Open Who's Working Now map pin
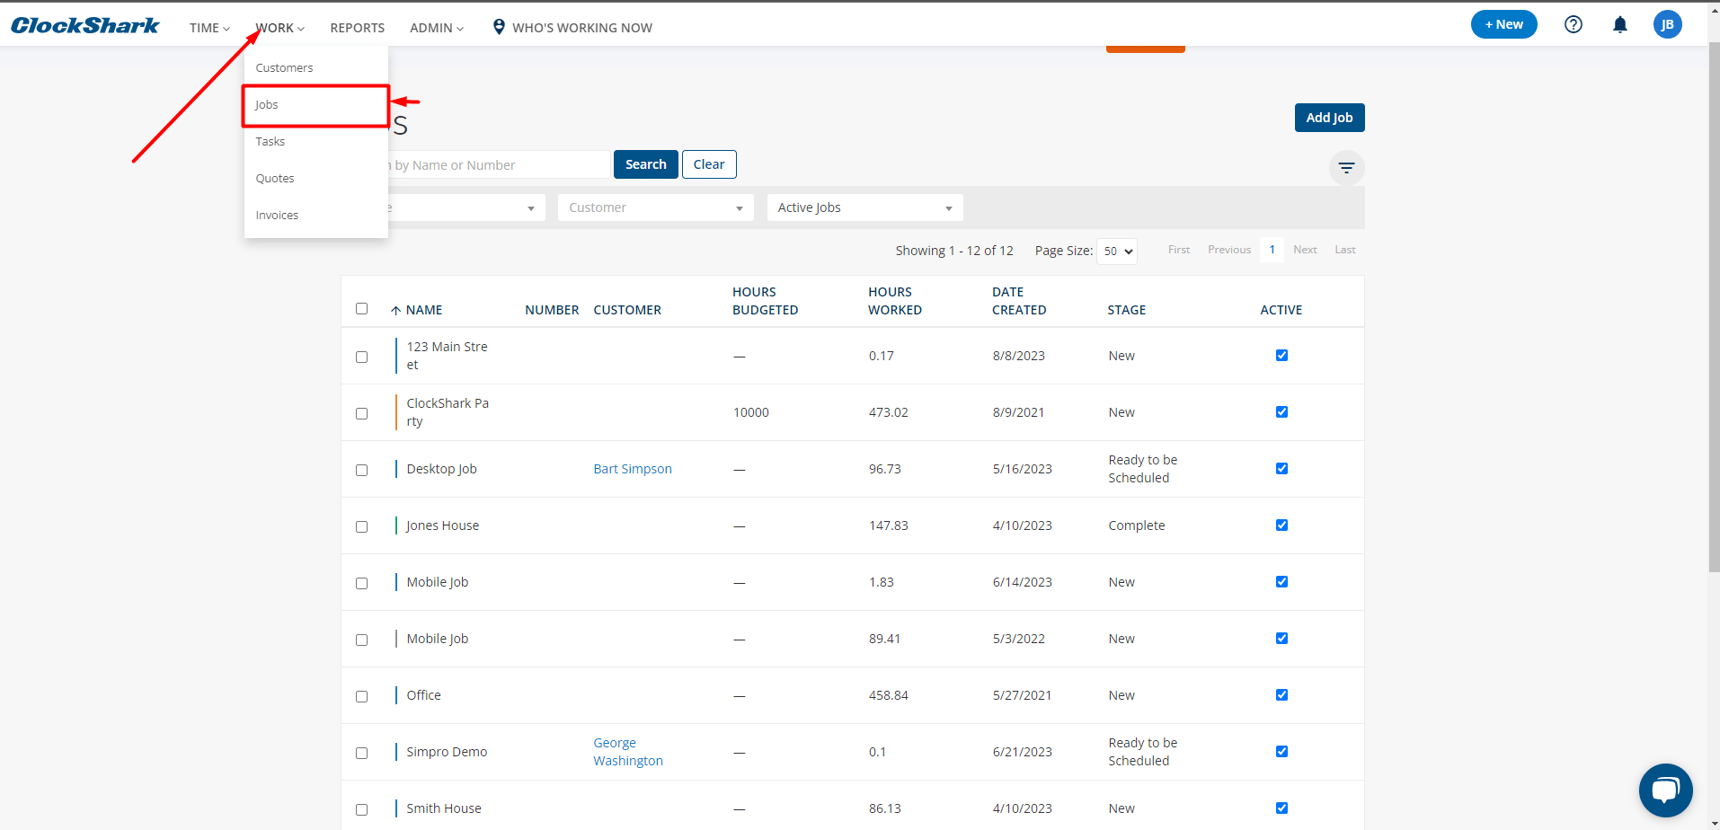 click(499, 27)
